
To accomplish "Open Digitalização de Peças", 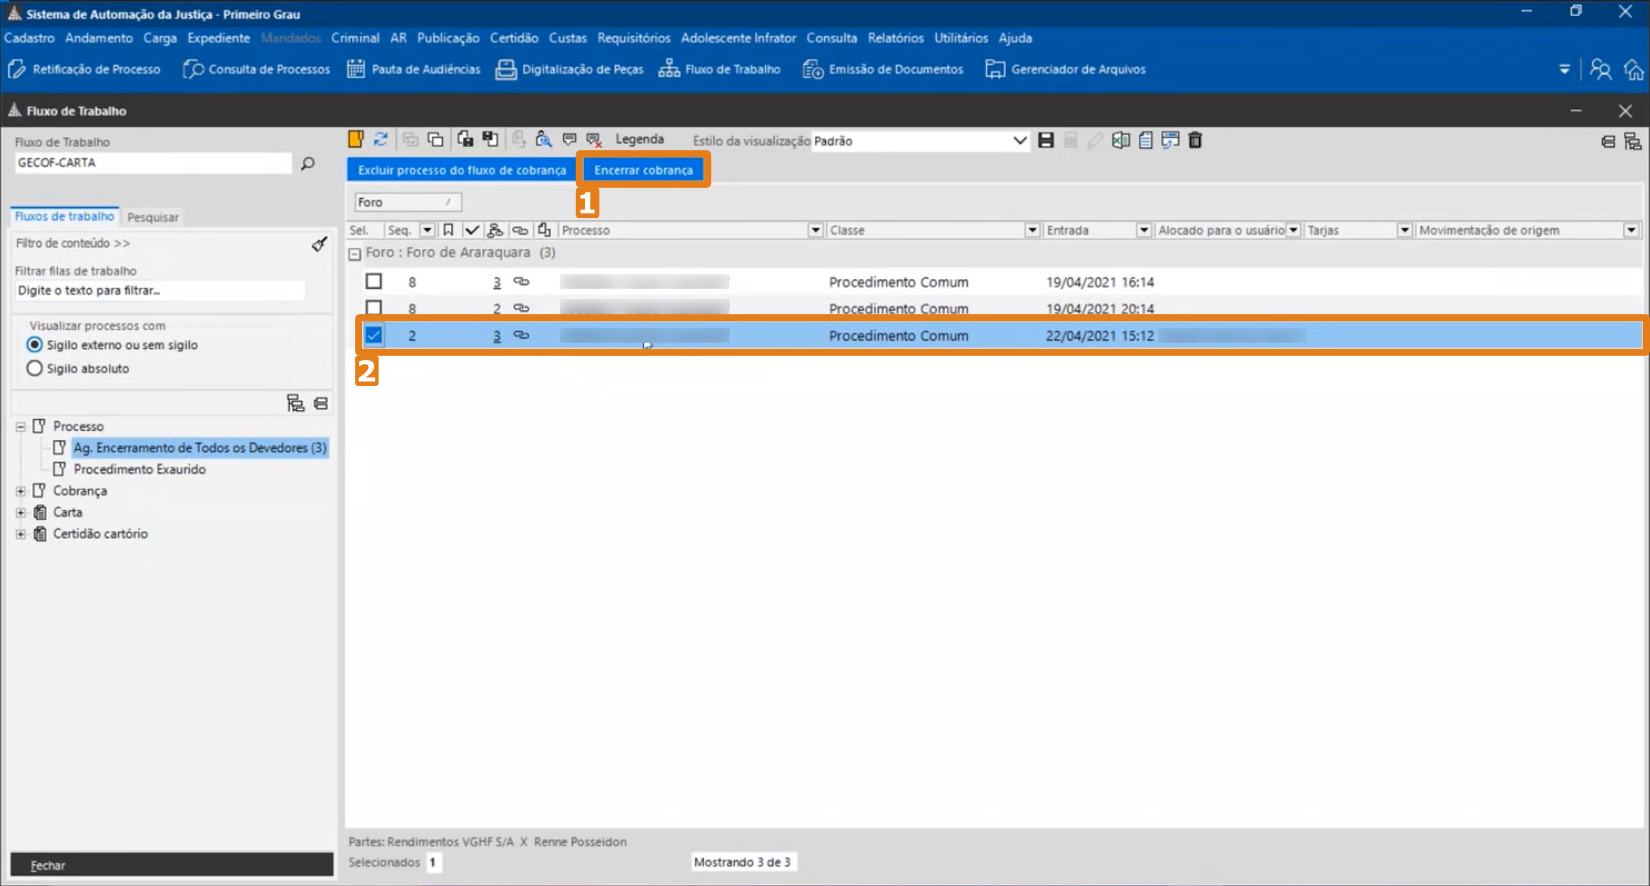I will (570, 69).
